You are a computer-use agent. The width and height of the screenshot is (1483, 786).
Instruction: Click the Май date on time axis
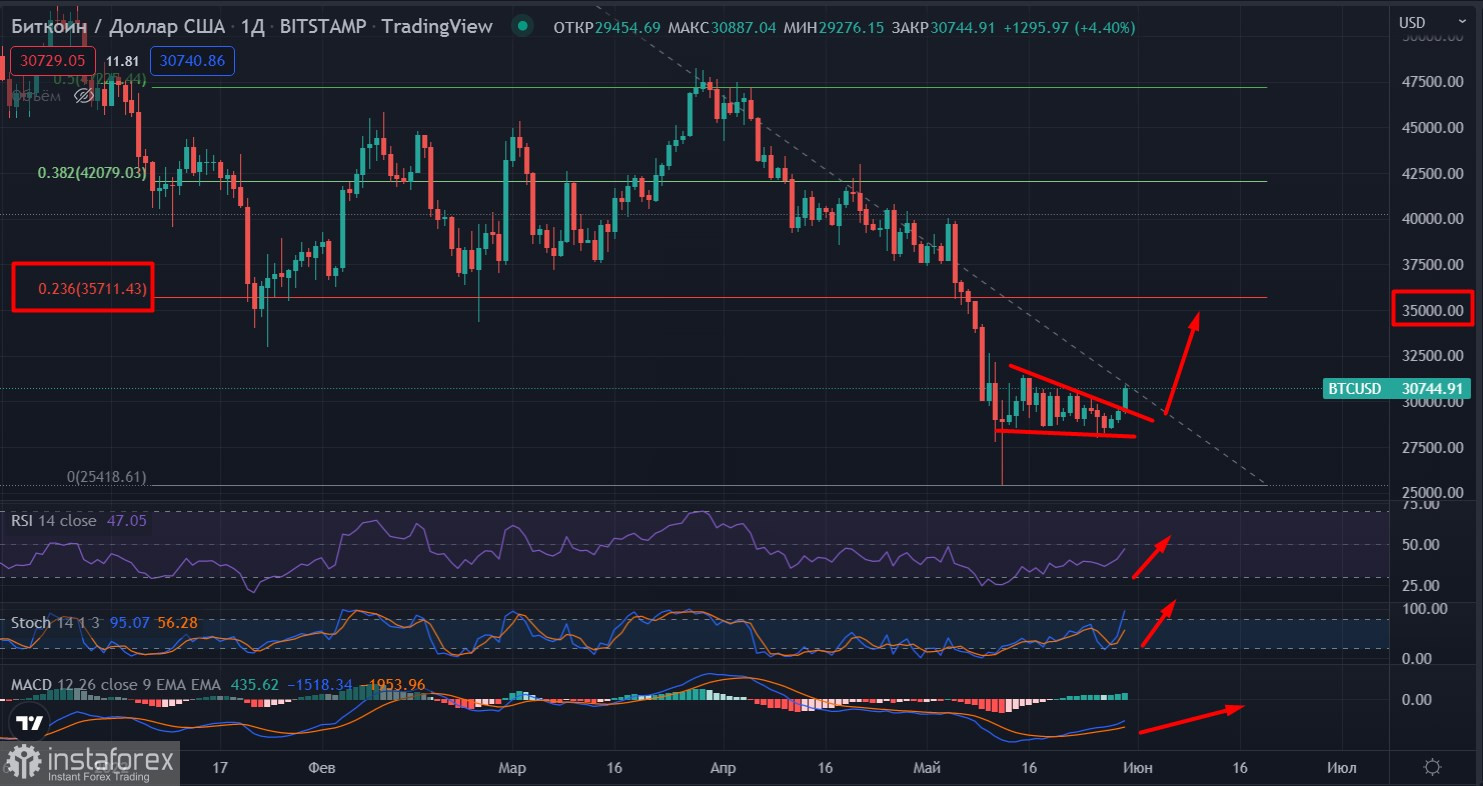(927, 768)
